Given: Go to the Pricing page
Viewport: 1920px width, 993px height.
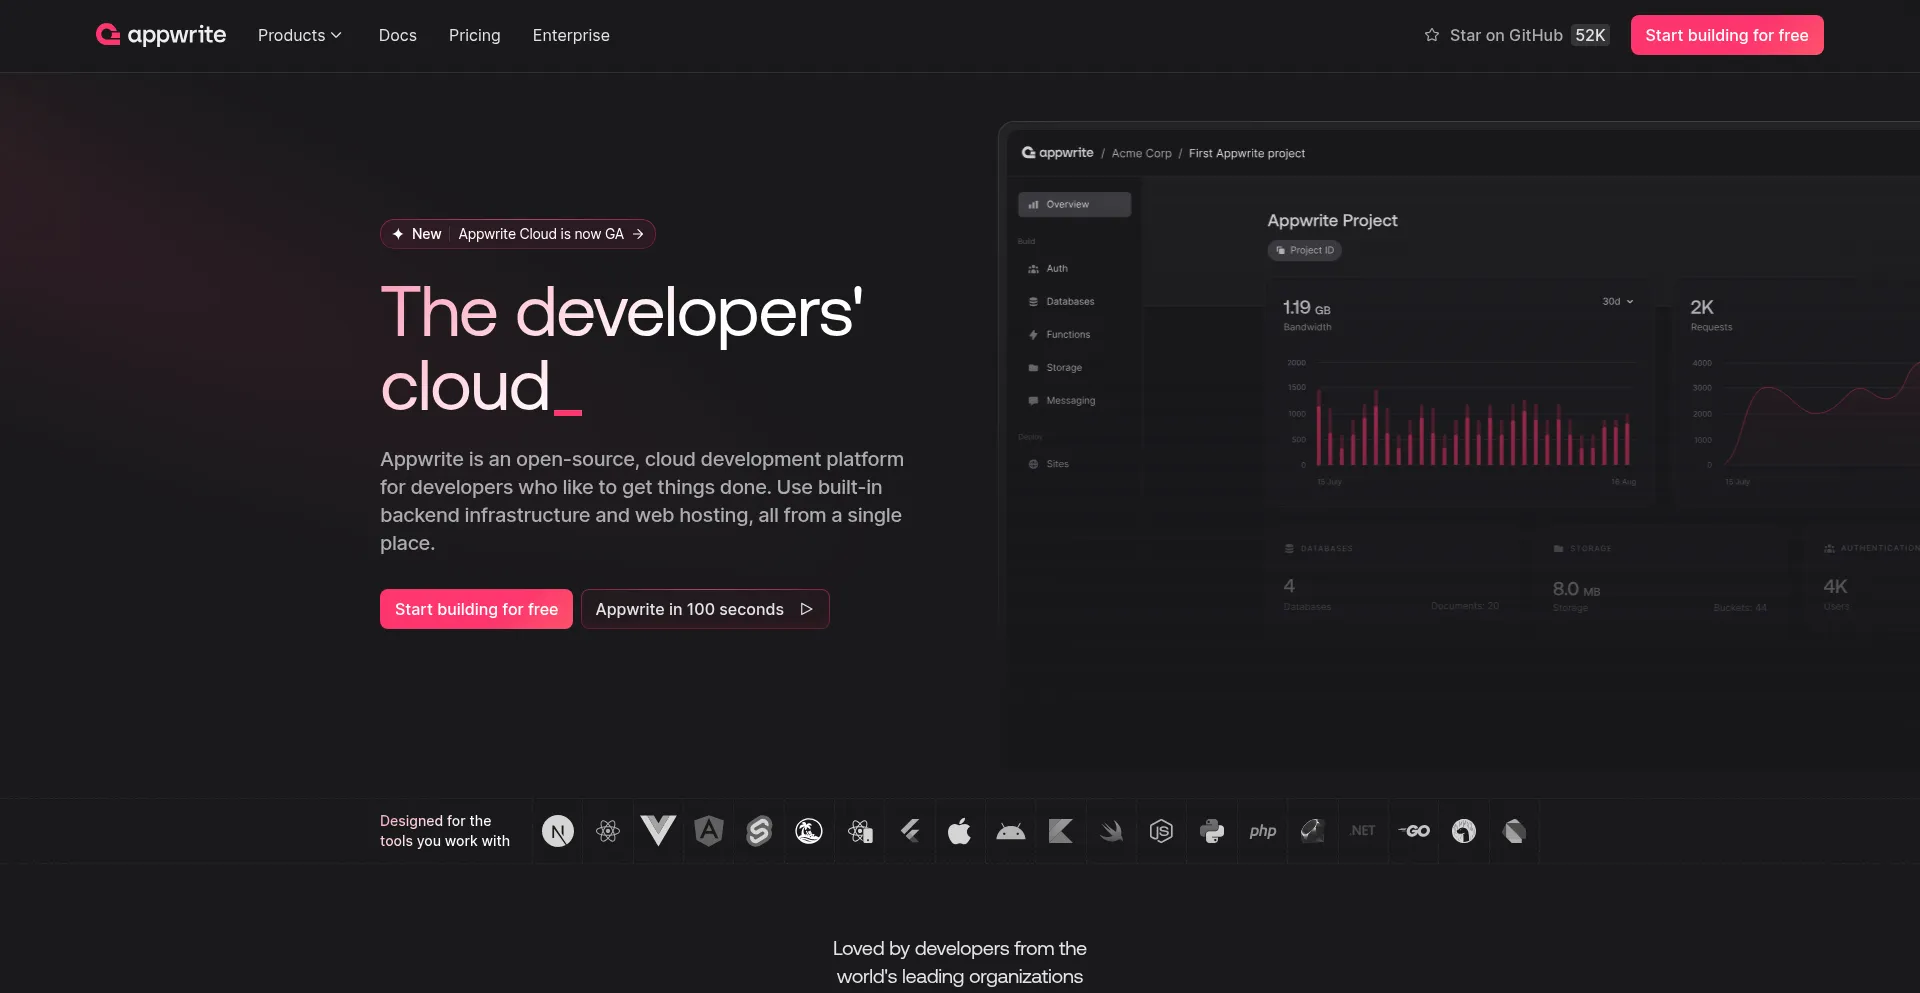Looking at the screenshot, I should pos(474,35).
